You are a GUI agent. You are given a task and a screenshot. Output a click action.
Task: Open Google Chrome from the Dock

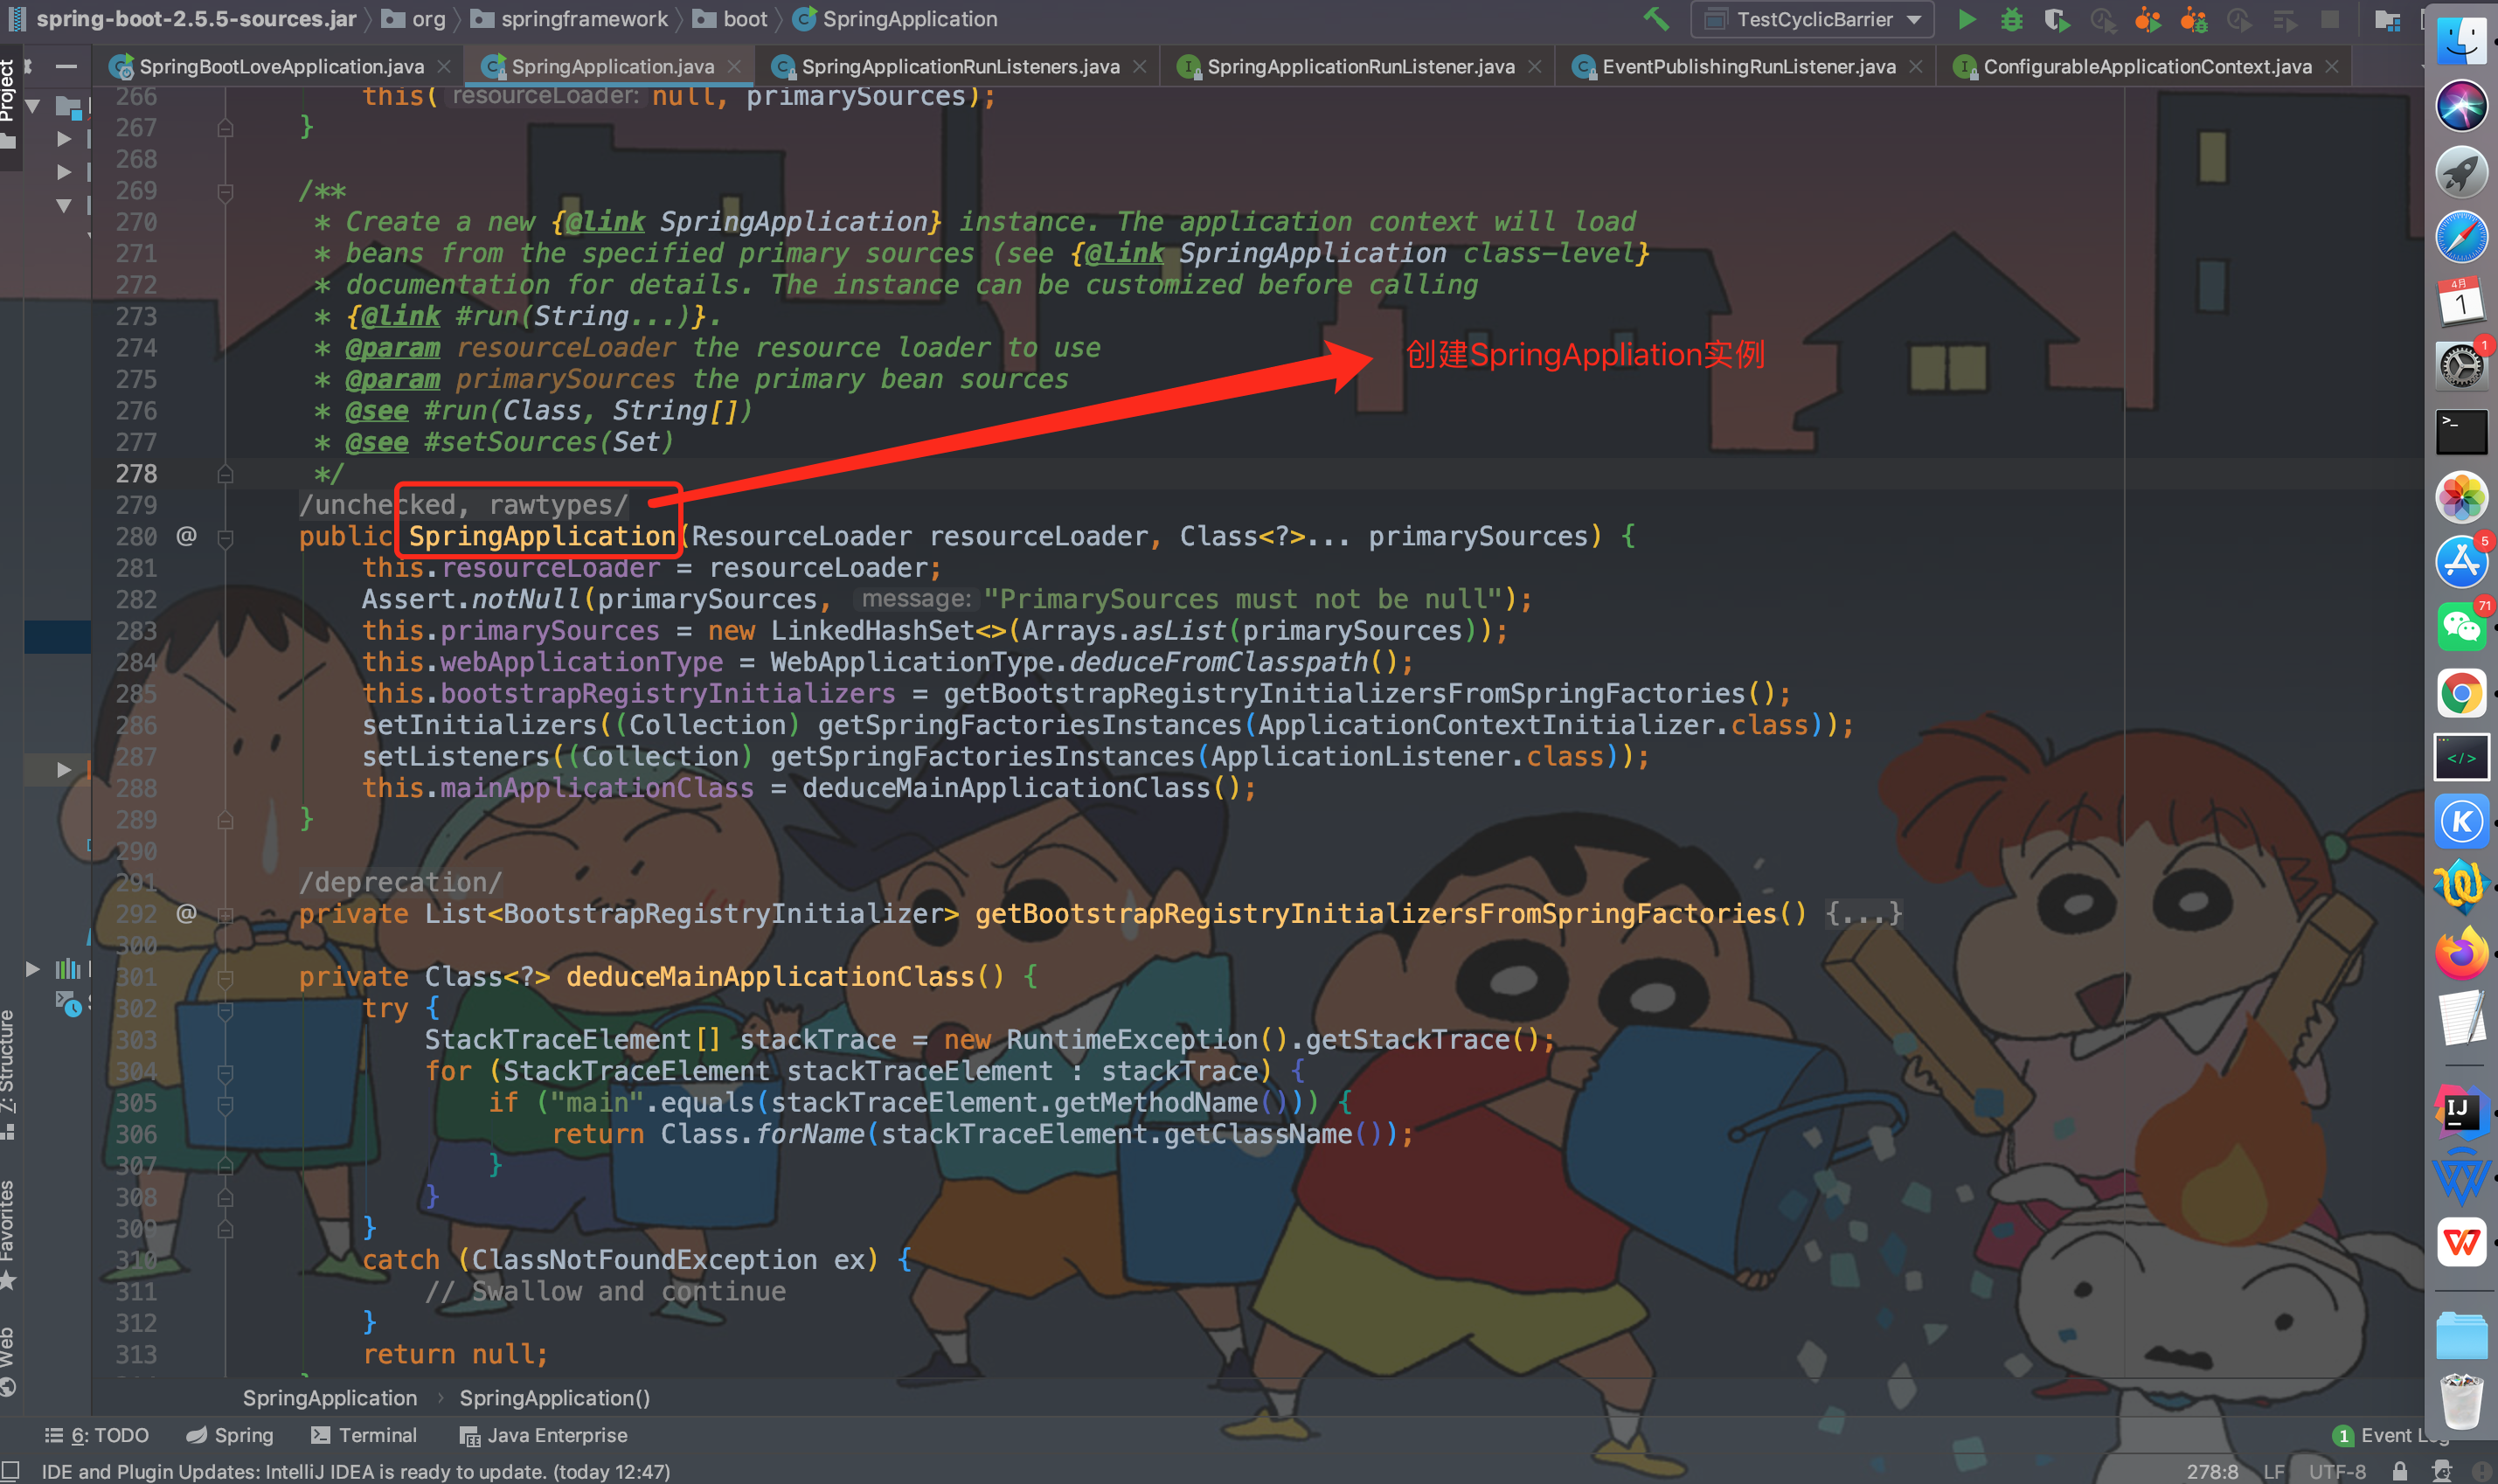(x=2460, y=693)
